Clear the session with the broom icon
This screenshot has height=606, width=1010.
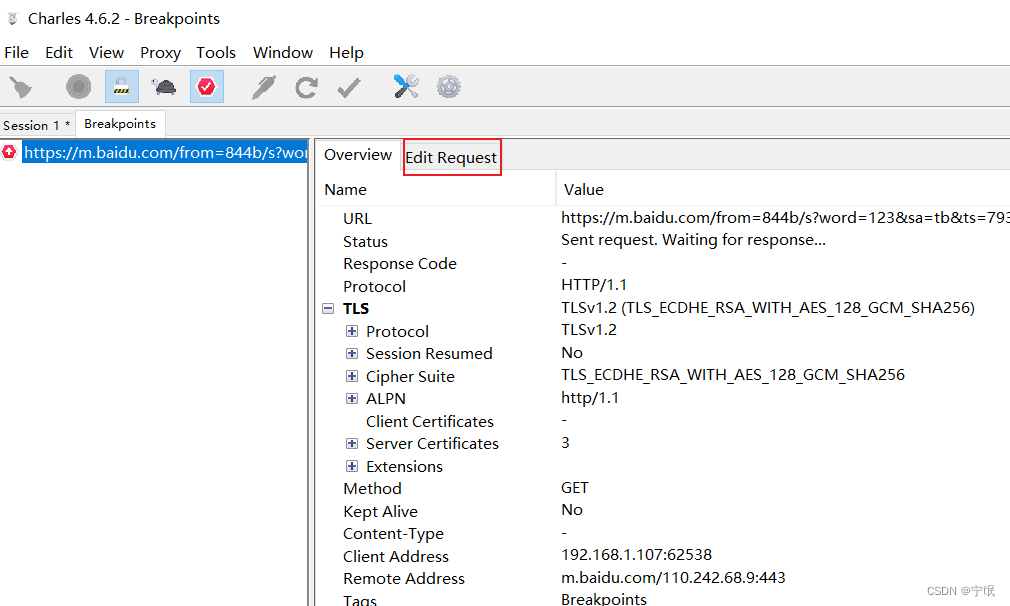(x=21, y=87)
